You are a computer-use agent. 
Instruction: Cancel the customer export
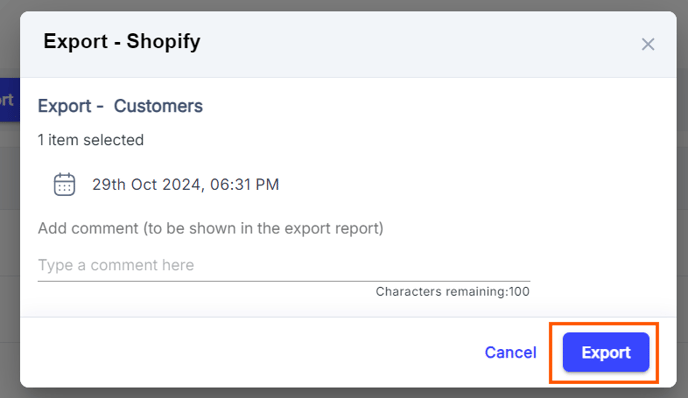point(510,352)
